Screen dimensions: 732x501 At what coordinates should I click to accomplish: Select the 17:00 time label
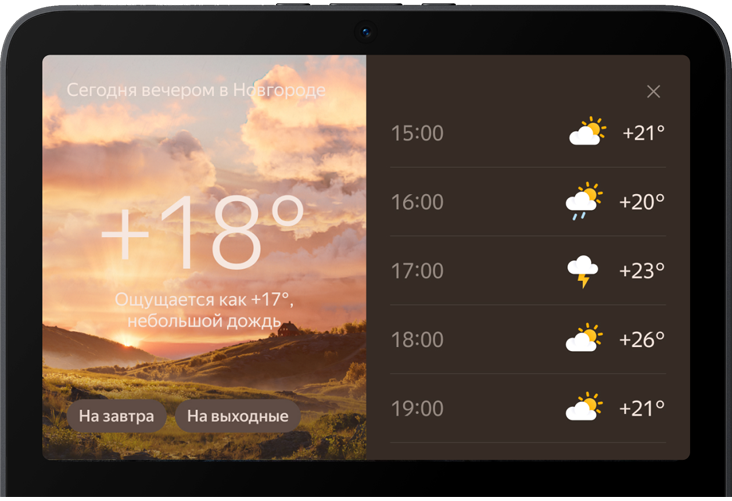point(417,271)
